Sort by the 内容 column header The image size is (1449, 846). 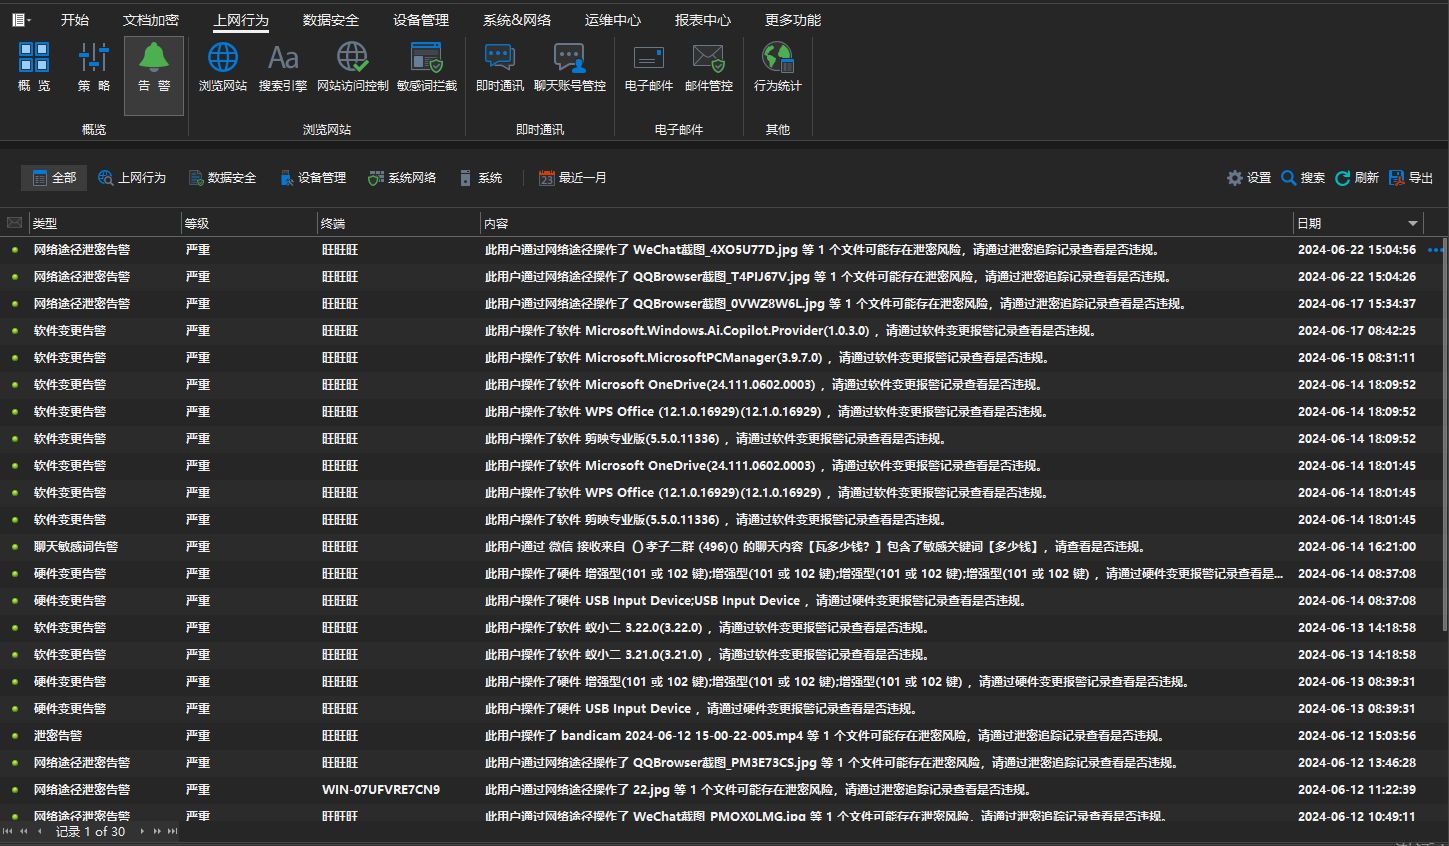tap(886, 223)
